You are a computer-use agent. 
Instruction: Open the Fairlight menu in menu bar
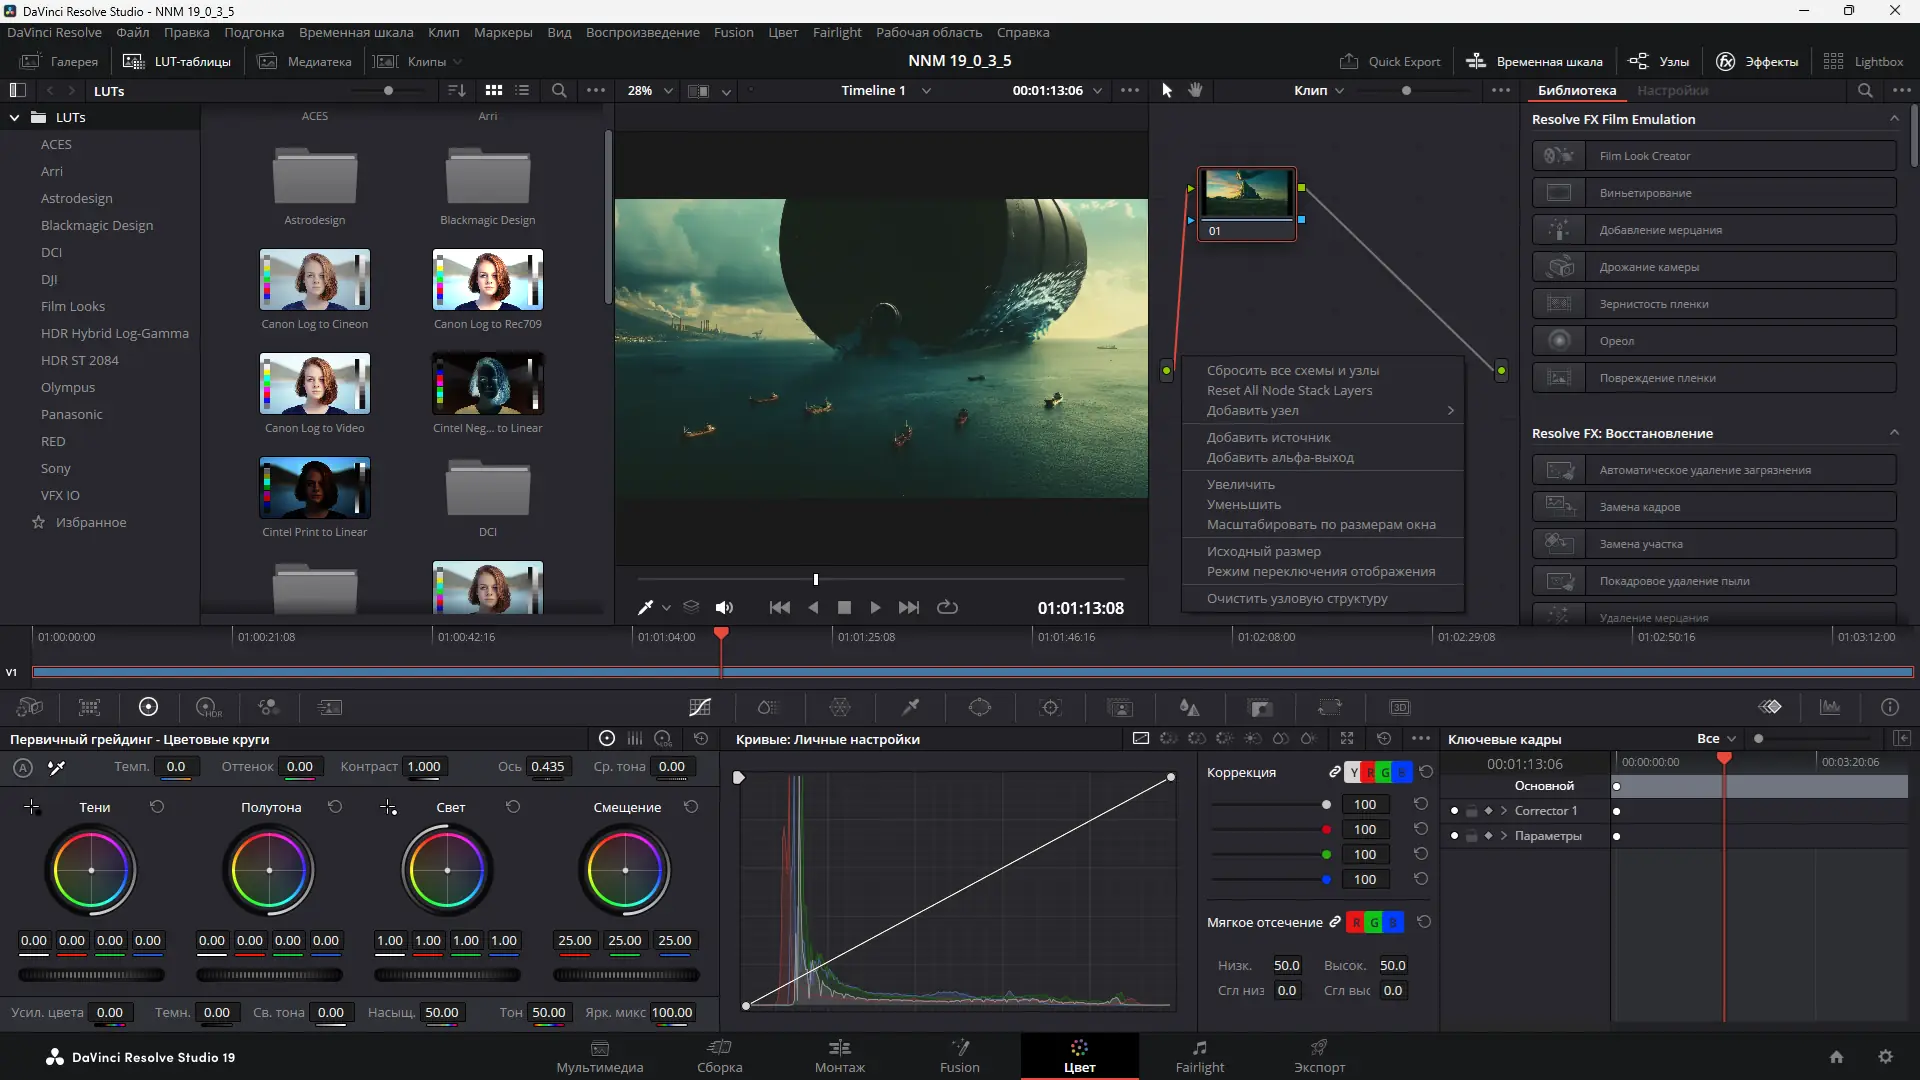click(836, 32)
